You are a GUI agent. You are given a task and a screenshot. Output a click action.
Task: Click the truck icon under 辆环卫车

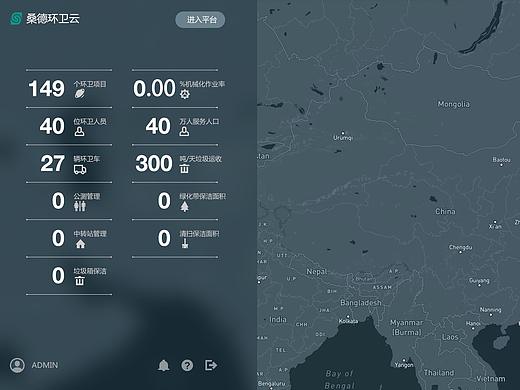point(80,169)
